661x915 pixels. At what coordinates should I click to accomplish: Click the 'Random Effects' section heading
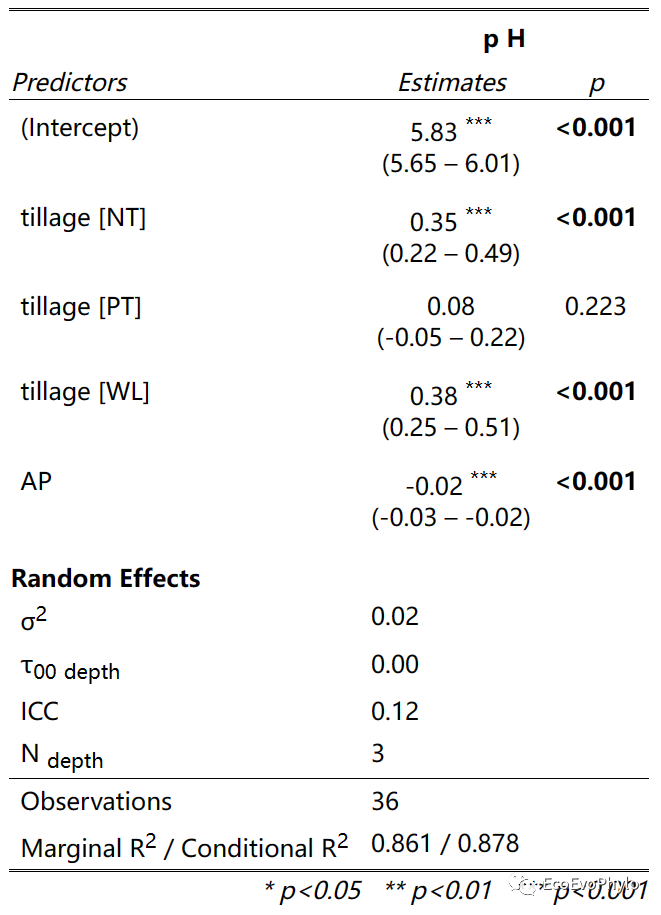(105, 578)
